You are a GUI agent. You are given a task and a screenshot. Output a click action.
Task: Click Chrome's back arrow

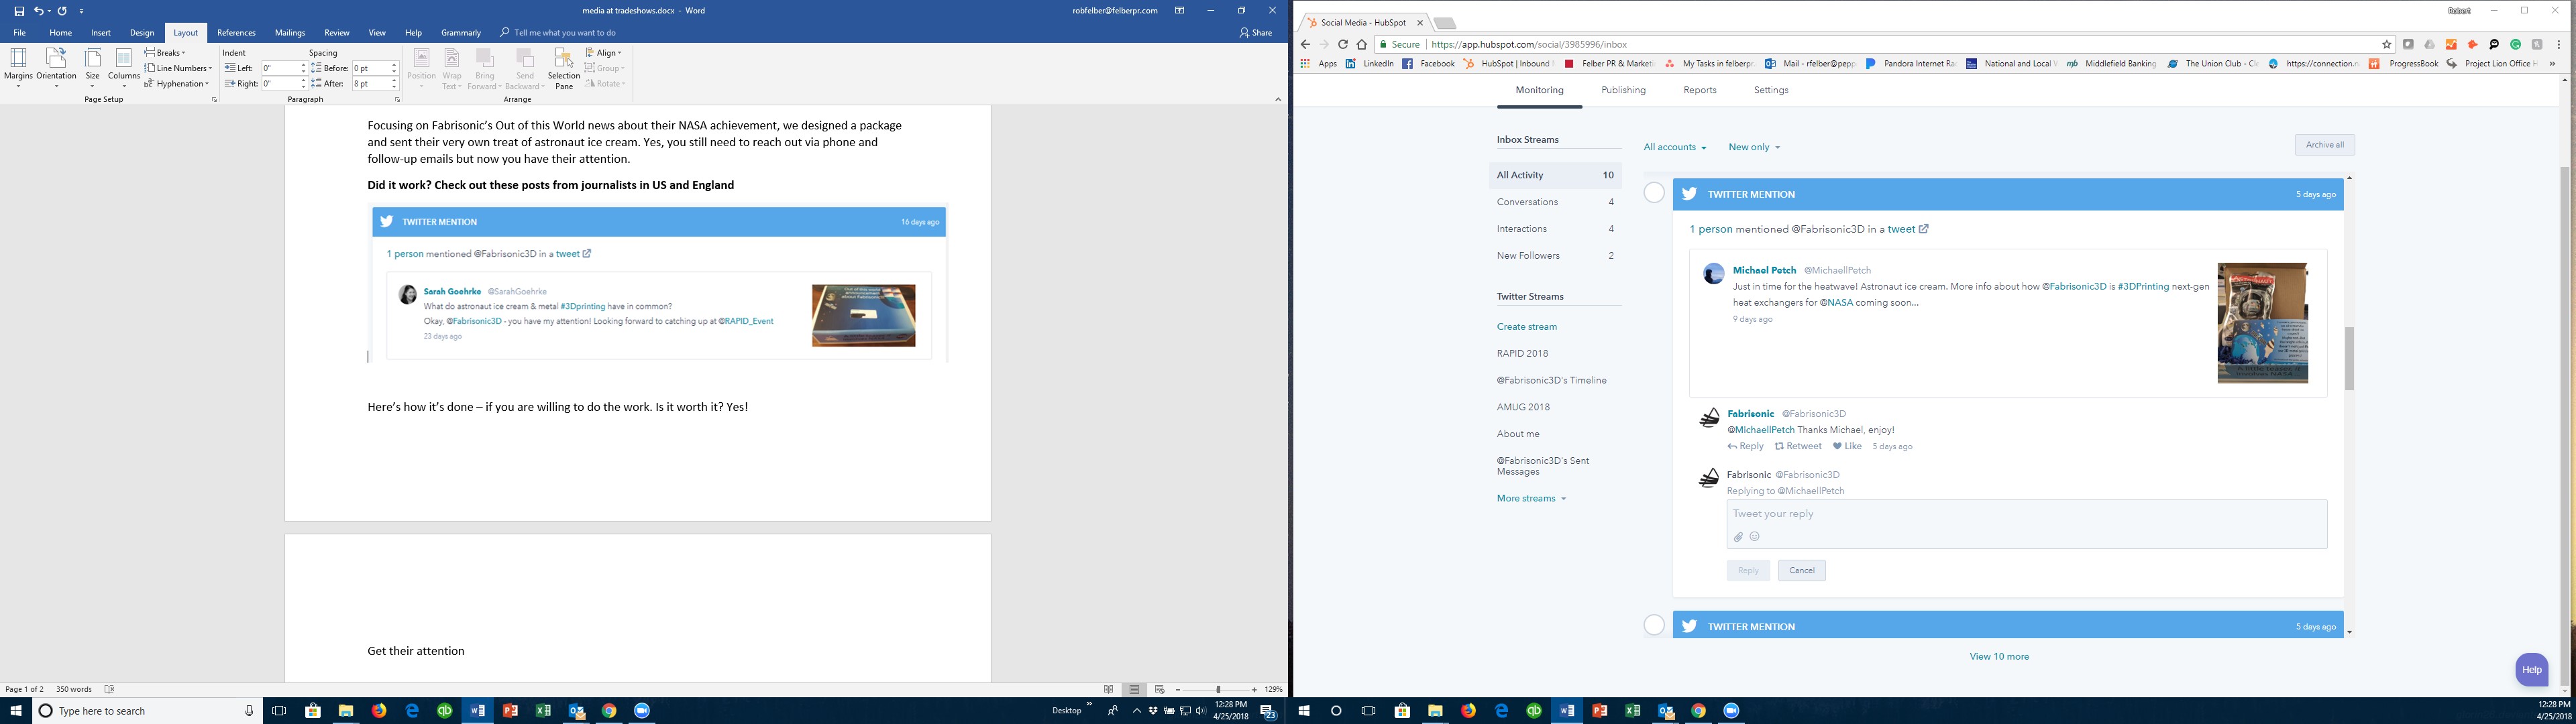1305,44
